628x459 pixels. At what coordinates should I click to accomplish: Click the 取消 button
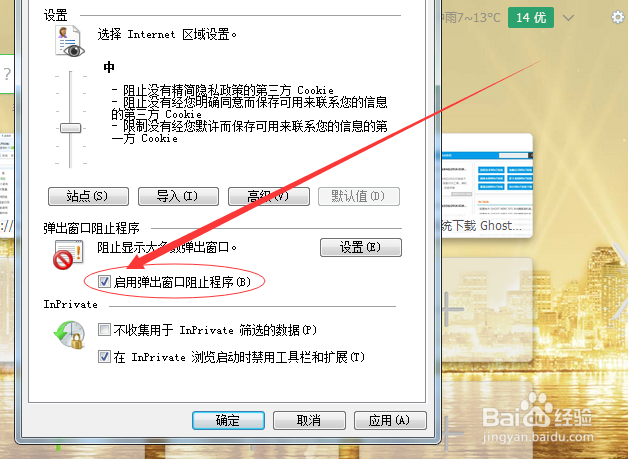(x=309, y=421)
